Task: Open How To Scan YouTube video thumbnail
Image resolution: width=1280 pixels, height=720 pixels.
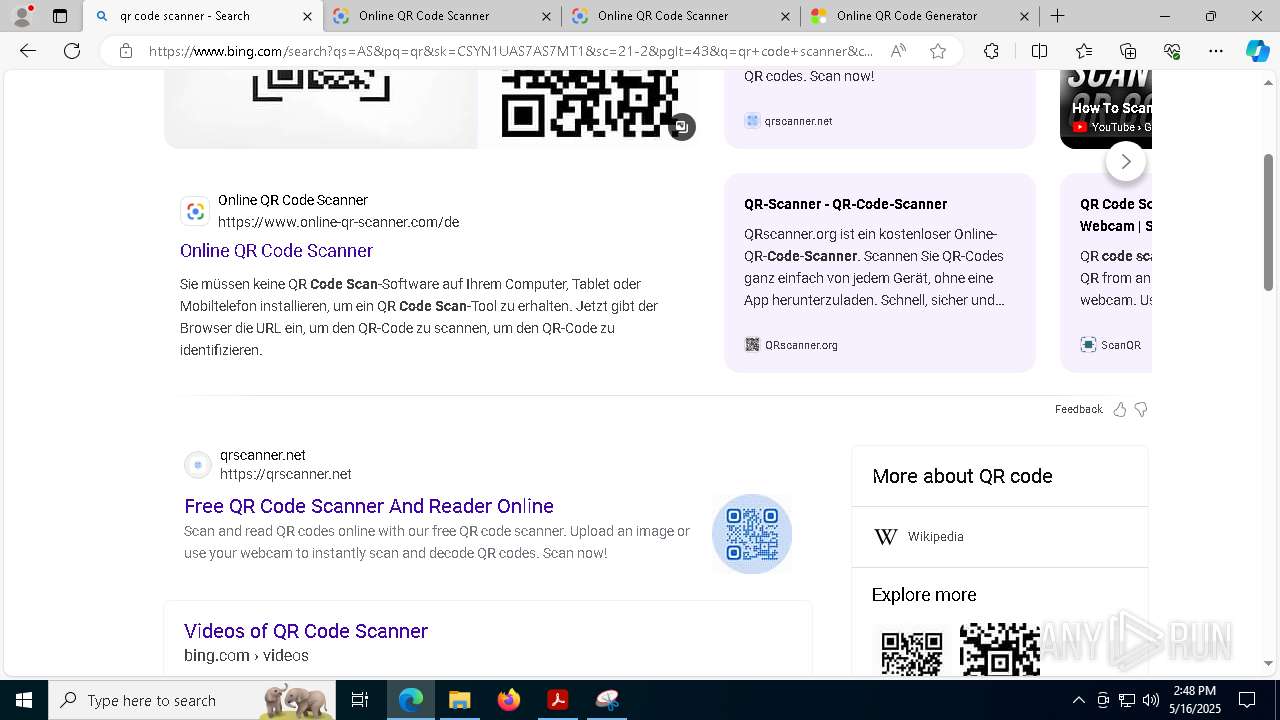Action: [x=1106, y=108]
